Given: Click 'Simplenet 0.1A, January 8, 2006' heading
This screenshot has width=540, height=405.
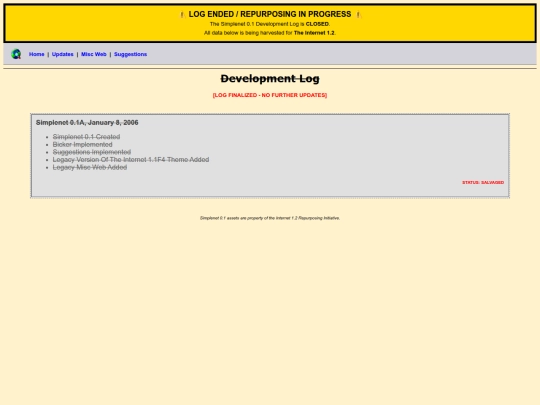Looking at the screenshot, I should [87, 123].
